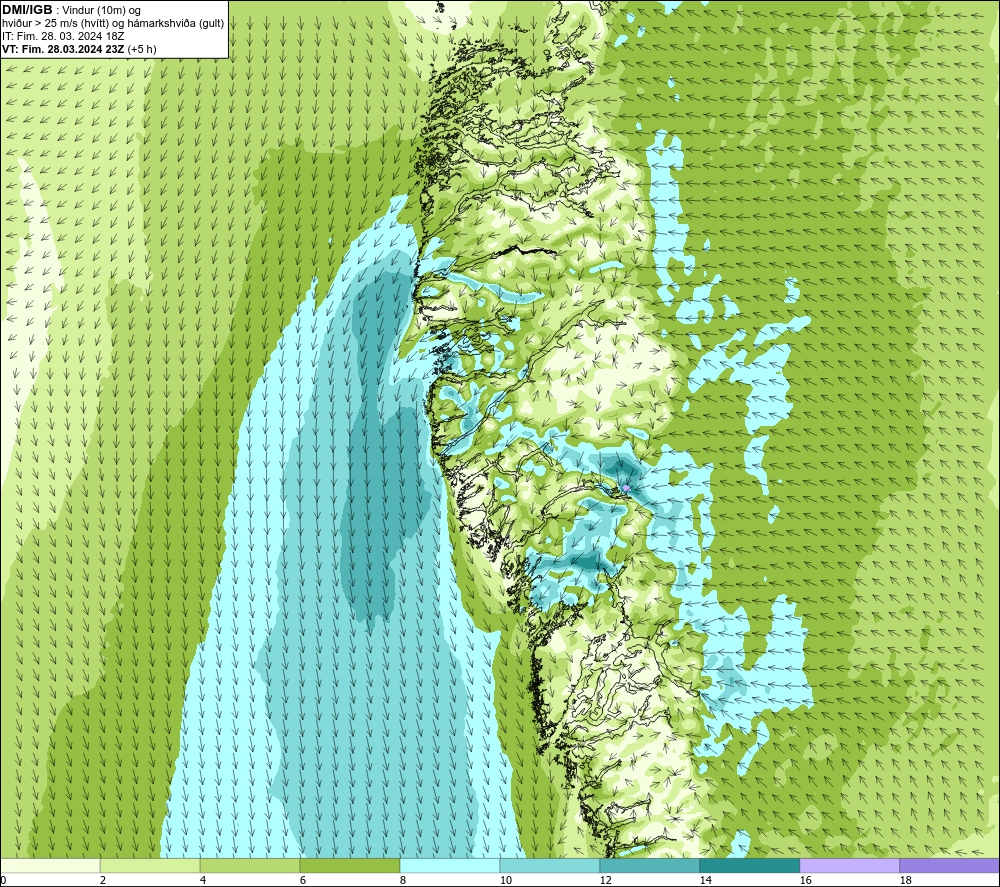Click the purple swatch above 18 m/s
1000x887 pixels.
(x=949, y=865)
